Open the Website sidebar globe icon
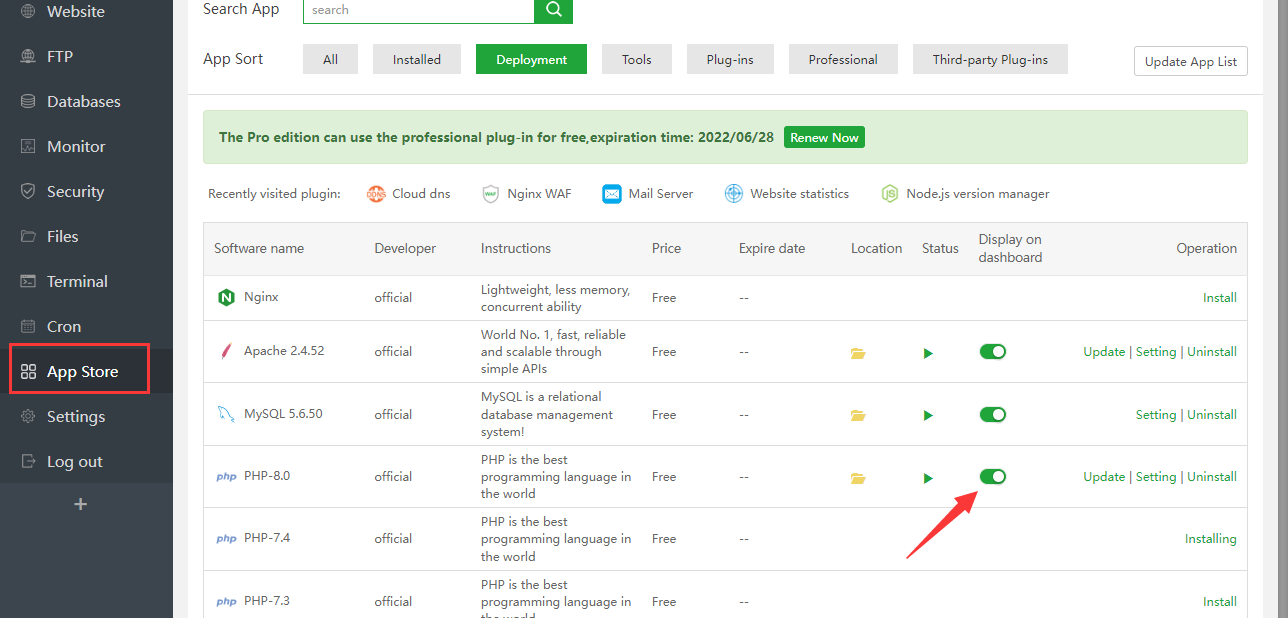Screen dimensions: 1288x618 pos(28,12)
